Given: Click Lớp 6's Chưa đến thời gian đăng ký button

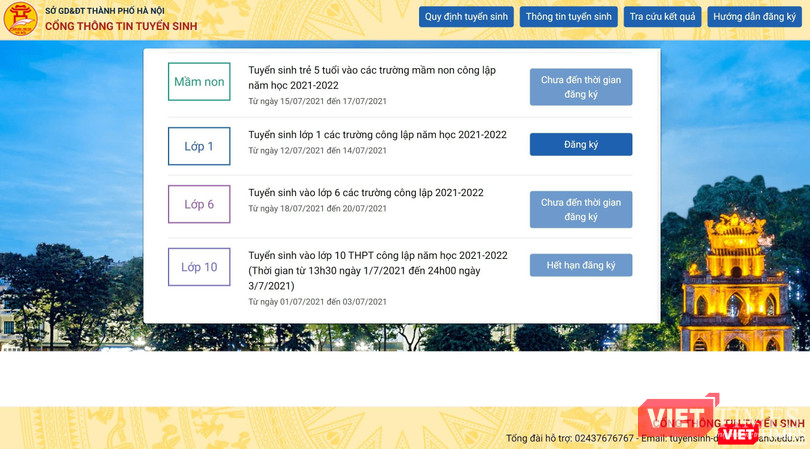Looking at the screenshot, I should point(580,209).
